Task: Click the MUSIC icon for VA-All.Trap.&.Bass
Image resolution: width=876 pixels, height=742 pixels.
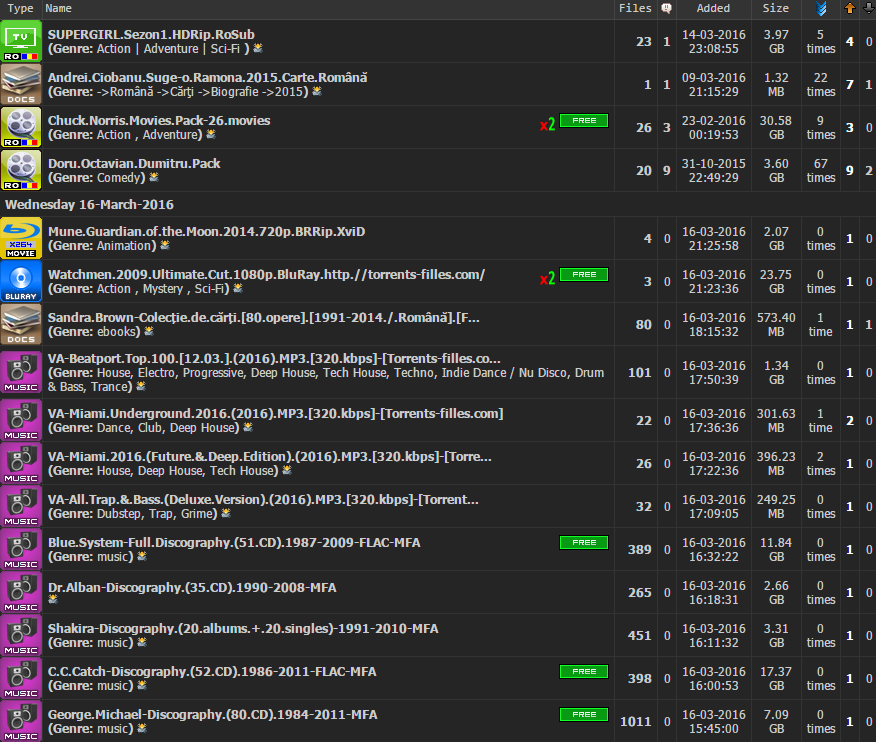Action: [21, 506]
